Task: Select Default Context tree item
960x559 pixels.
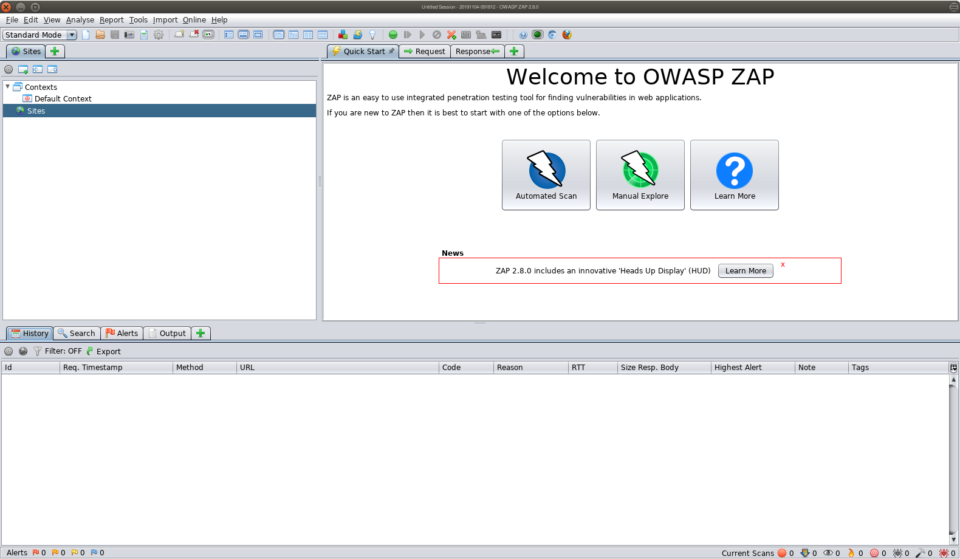Action: 57,99
